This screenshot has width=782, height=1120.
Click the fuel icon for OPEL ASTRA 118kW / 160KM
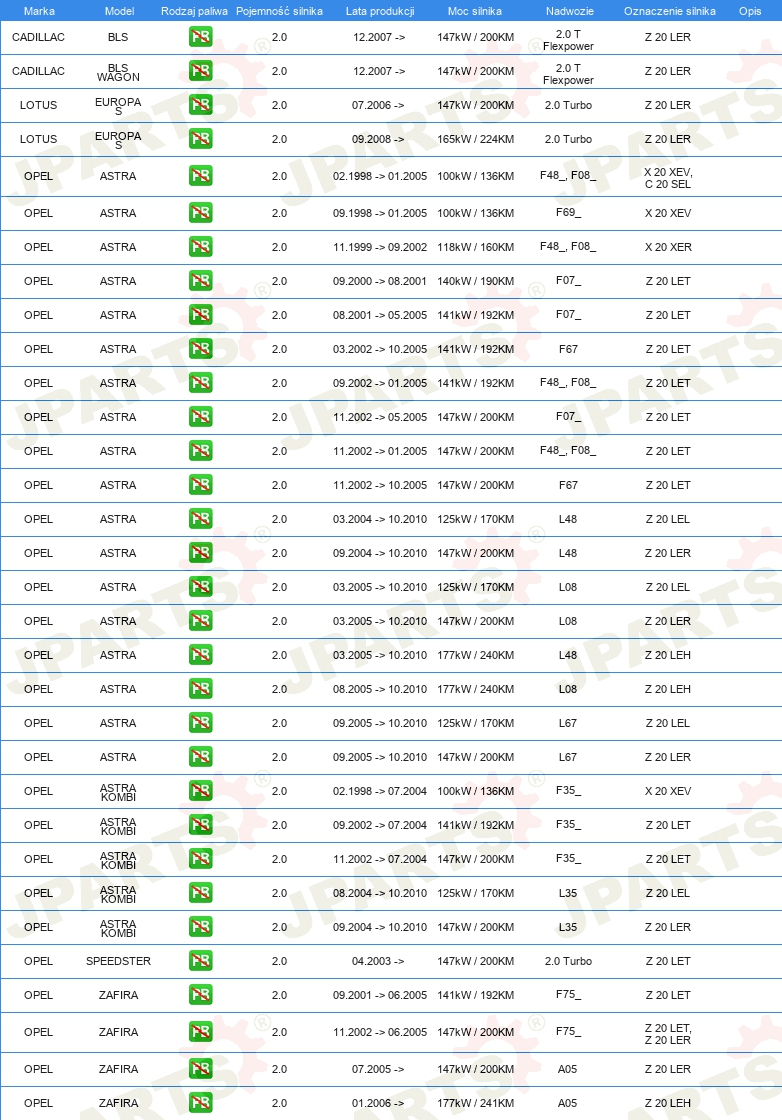[201, 247]
